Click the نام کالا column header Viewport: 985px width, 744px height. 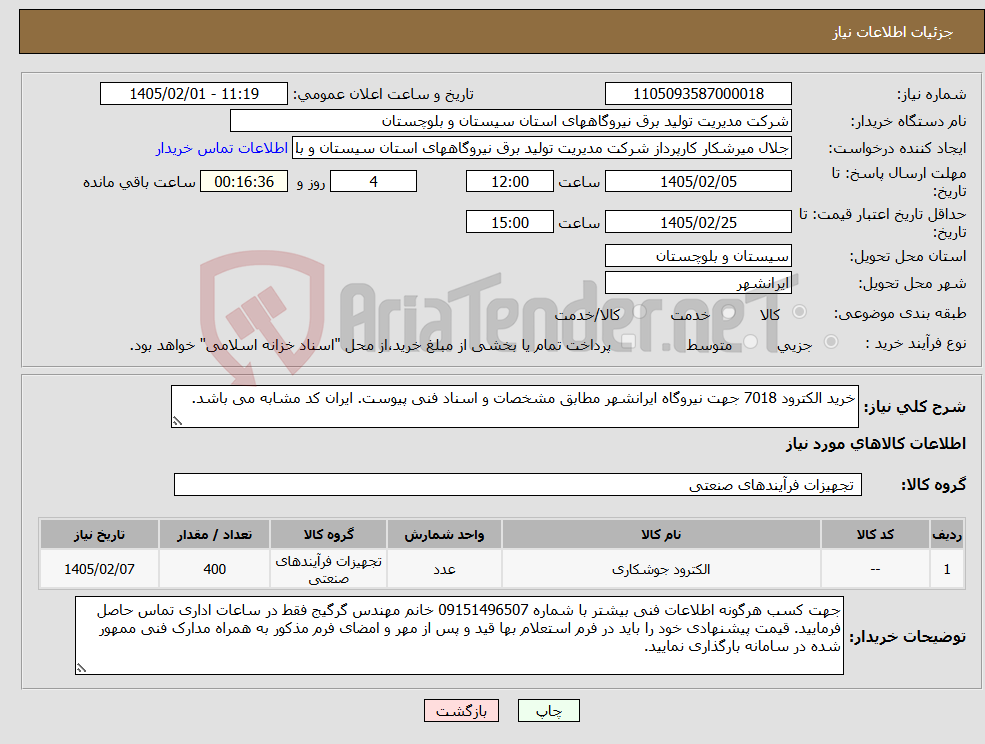[x=661, y=534]
